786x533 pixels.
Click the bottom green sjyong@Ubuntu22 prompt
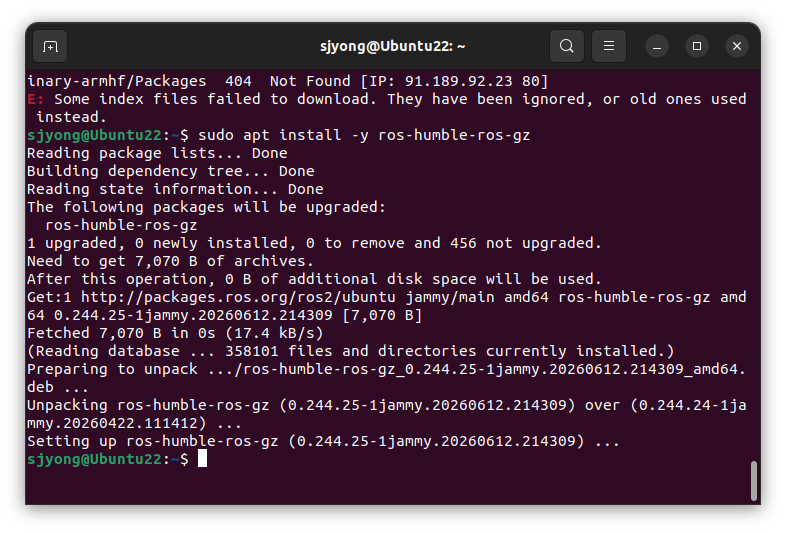tap(94, 459)
